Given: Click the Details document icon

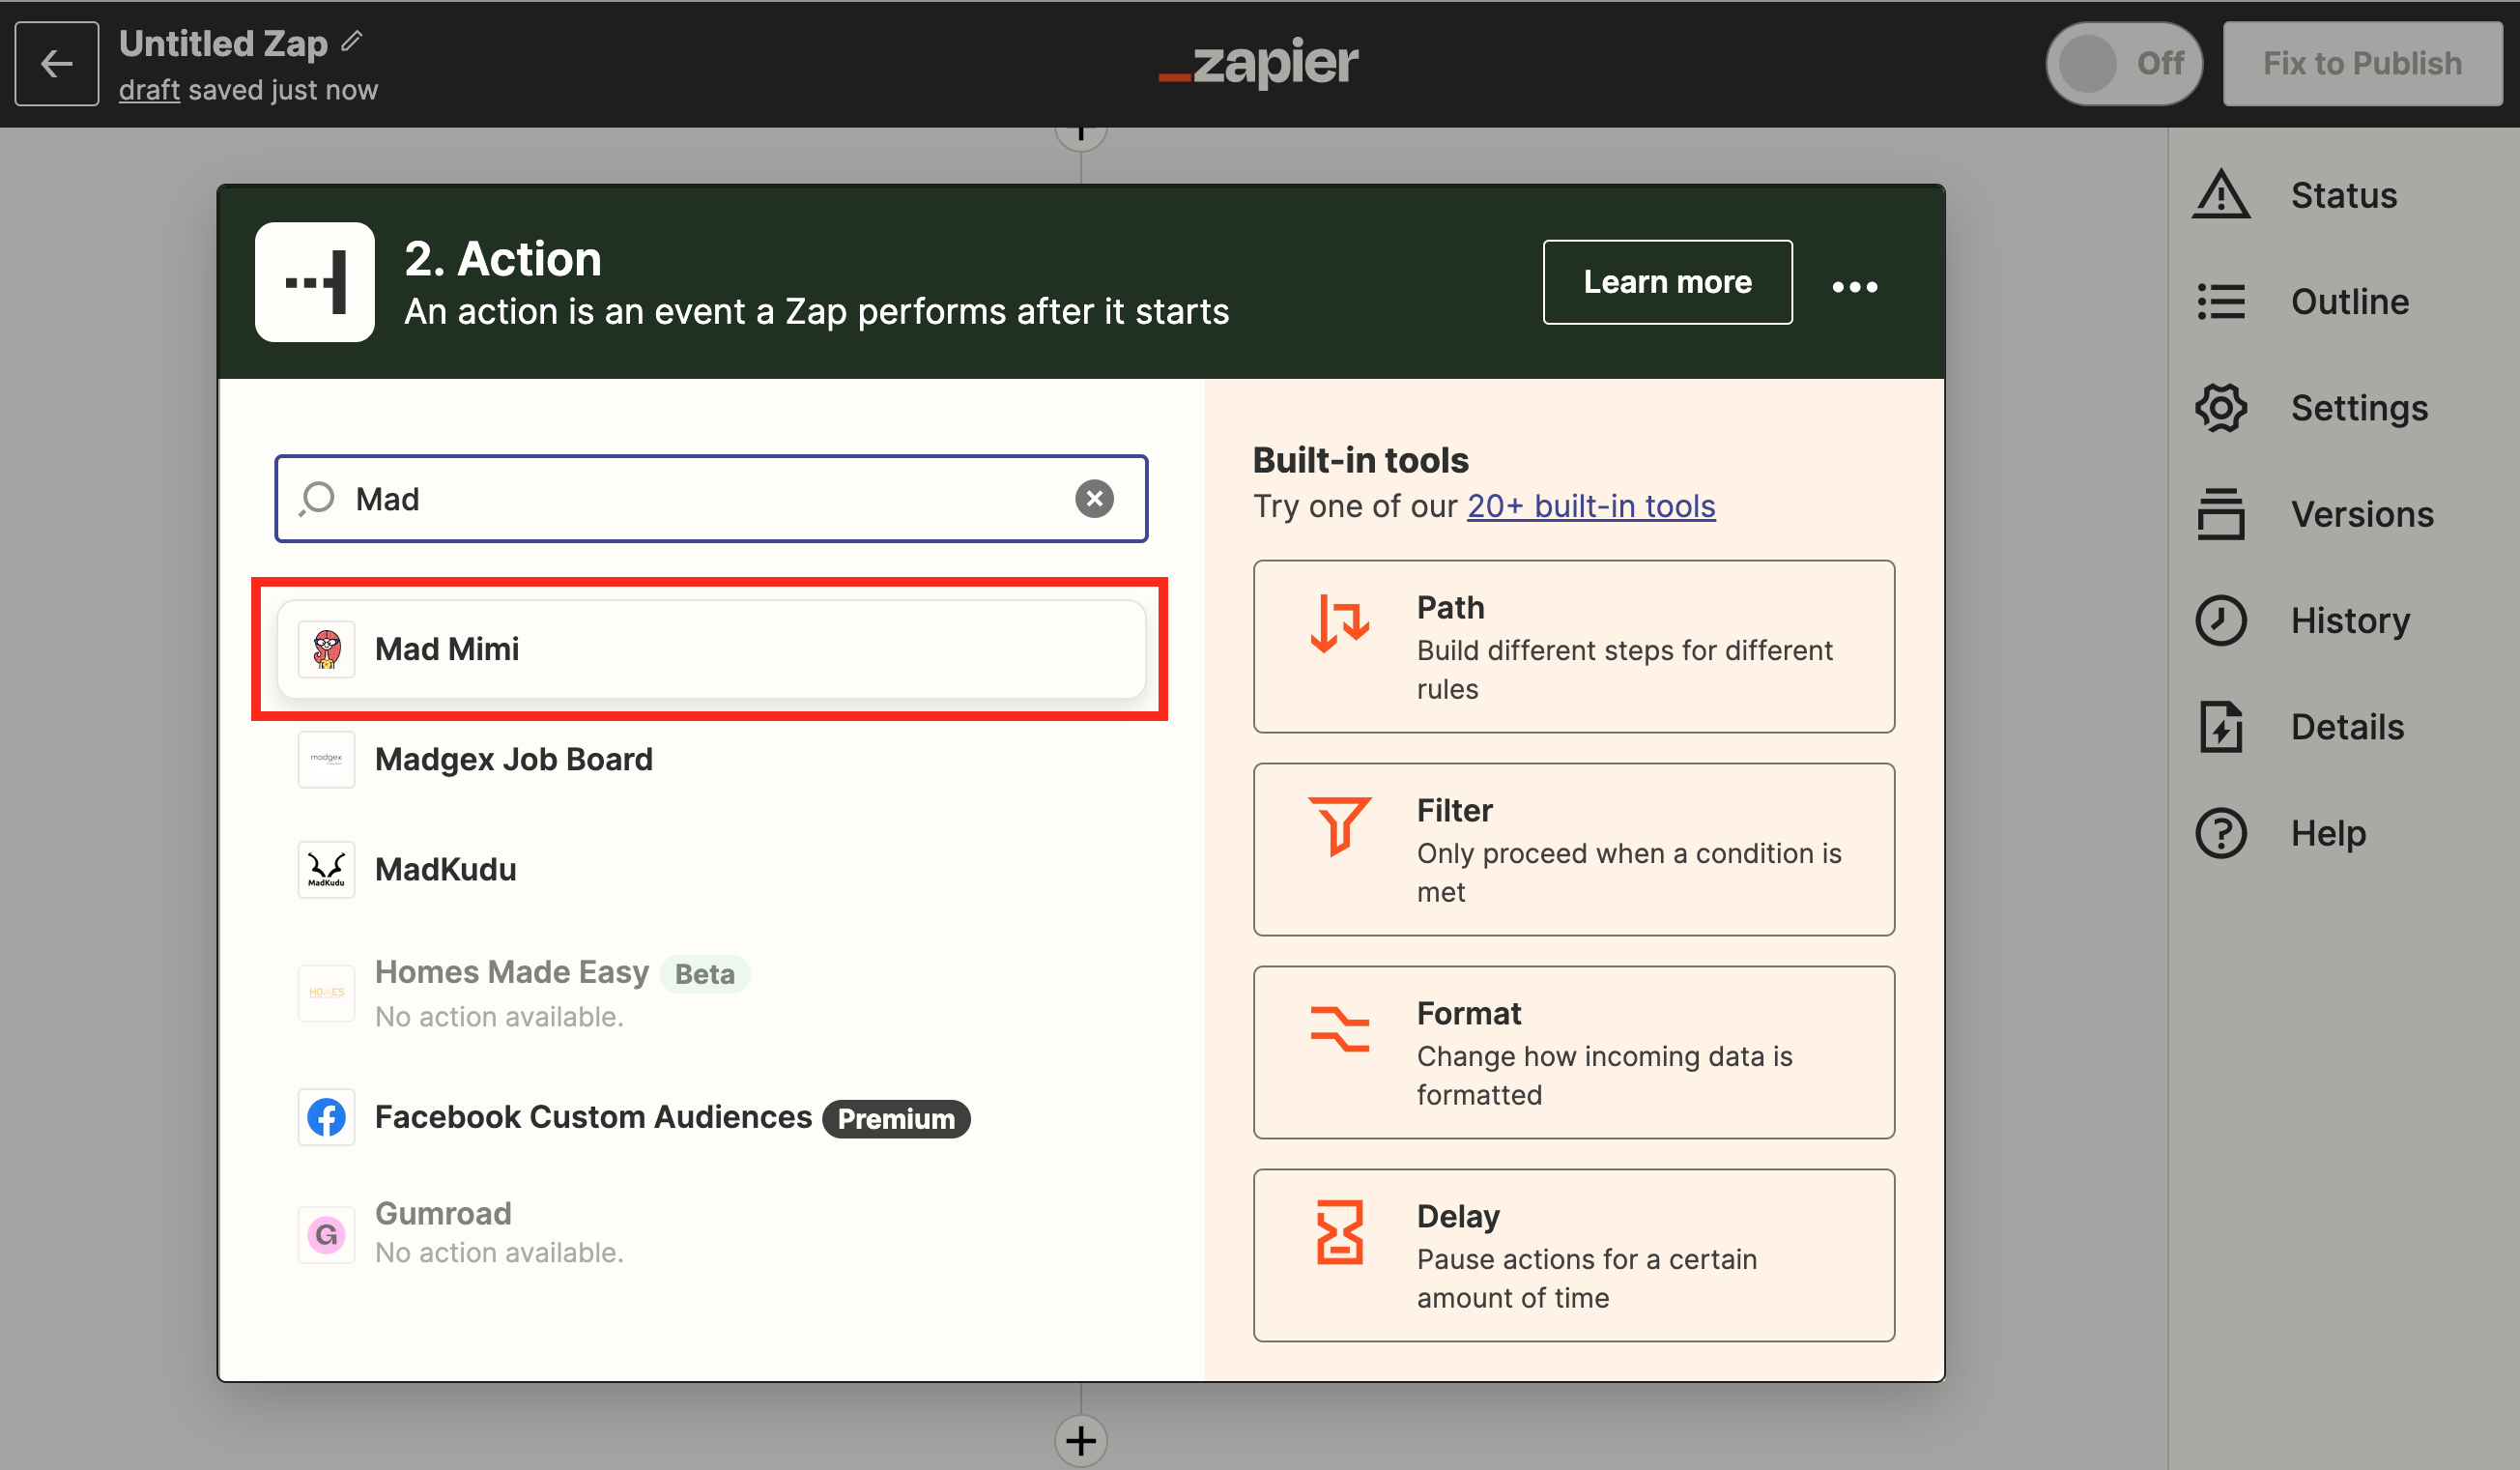Looking at the screenshot, I should click(2221, 727).
